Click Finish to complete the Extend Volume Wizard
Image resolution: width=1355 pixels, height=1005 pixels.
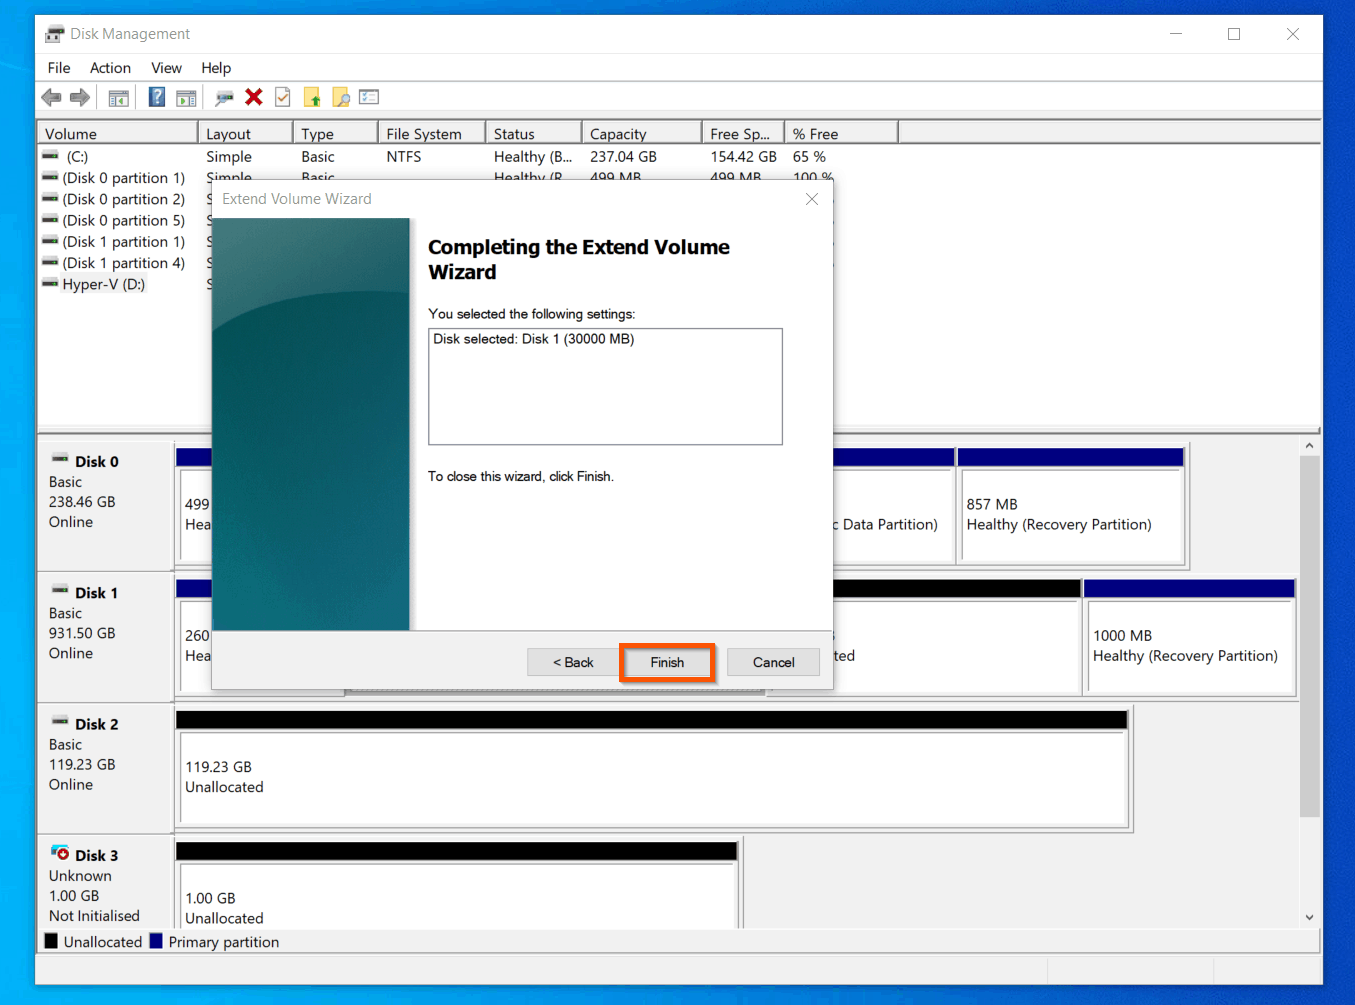[x=666, y=662]
